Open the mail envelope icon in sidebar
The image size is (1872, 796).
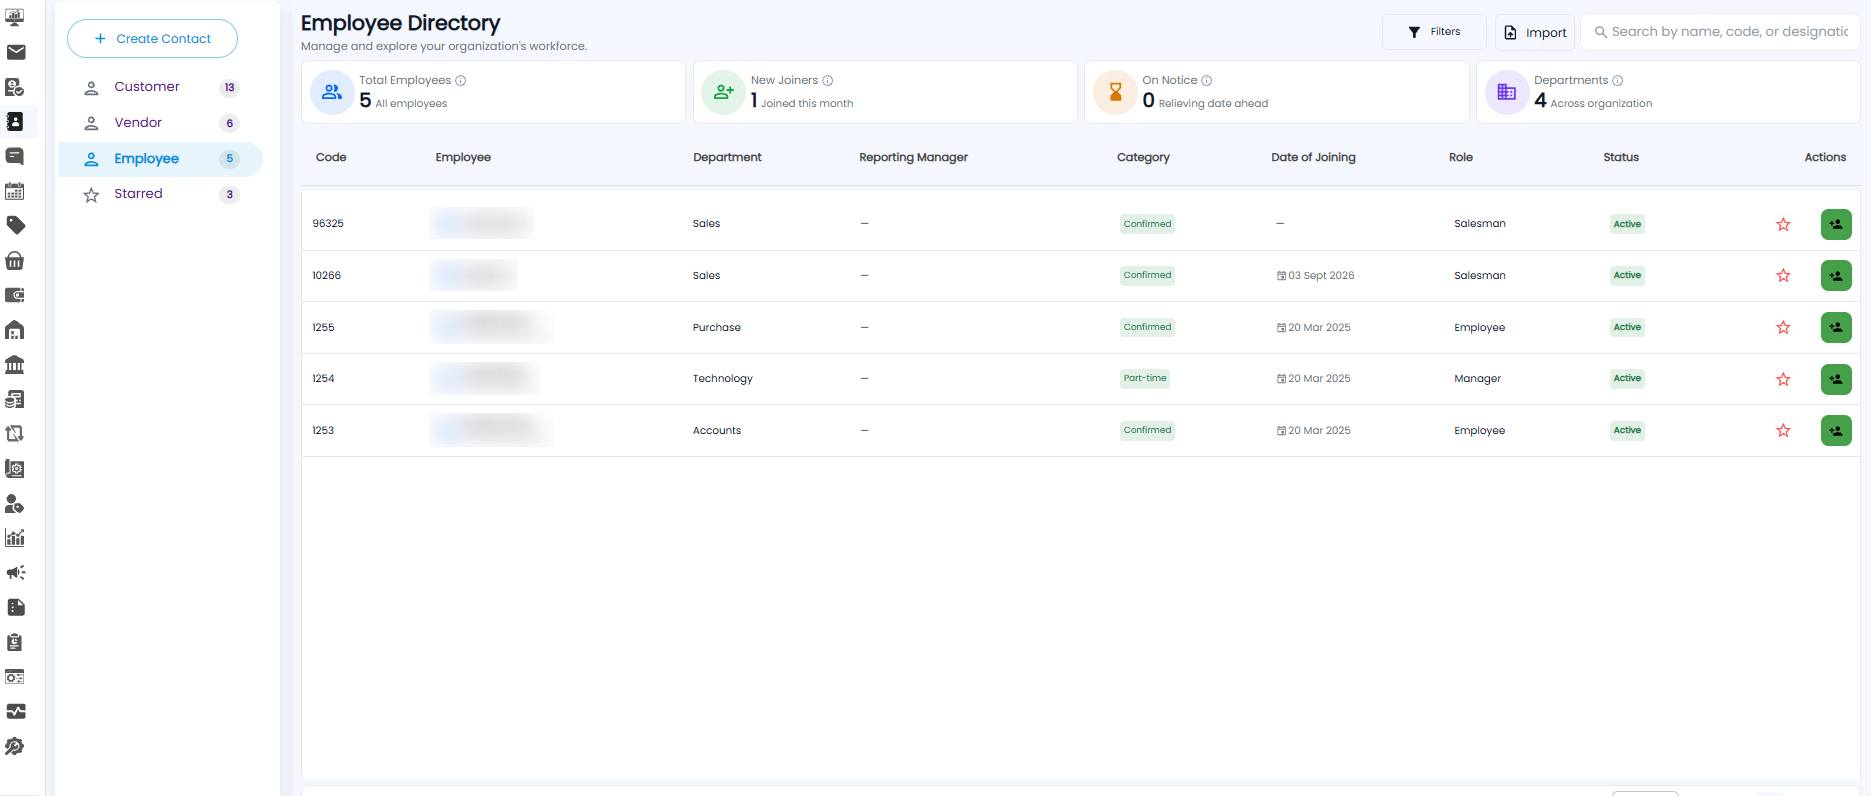point(15,52)
